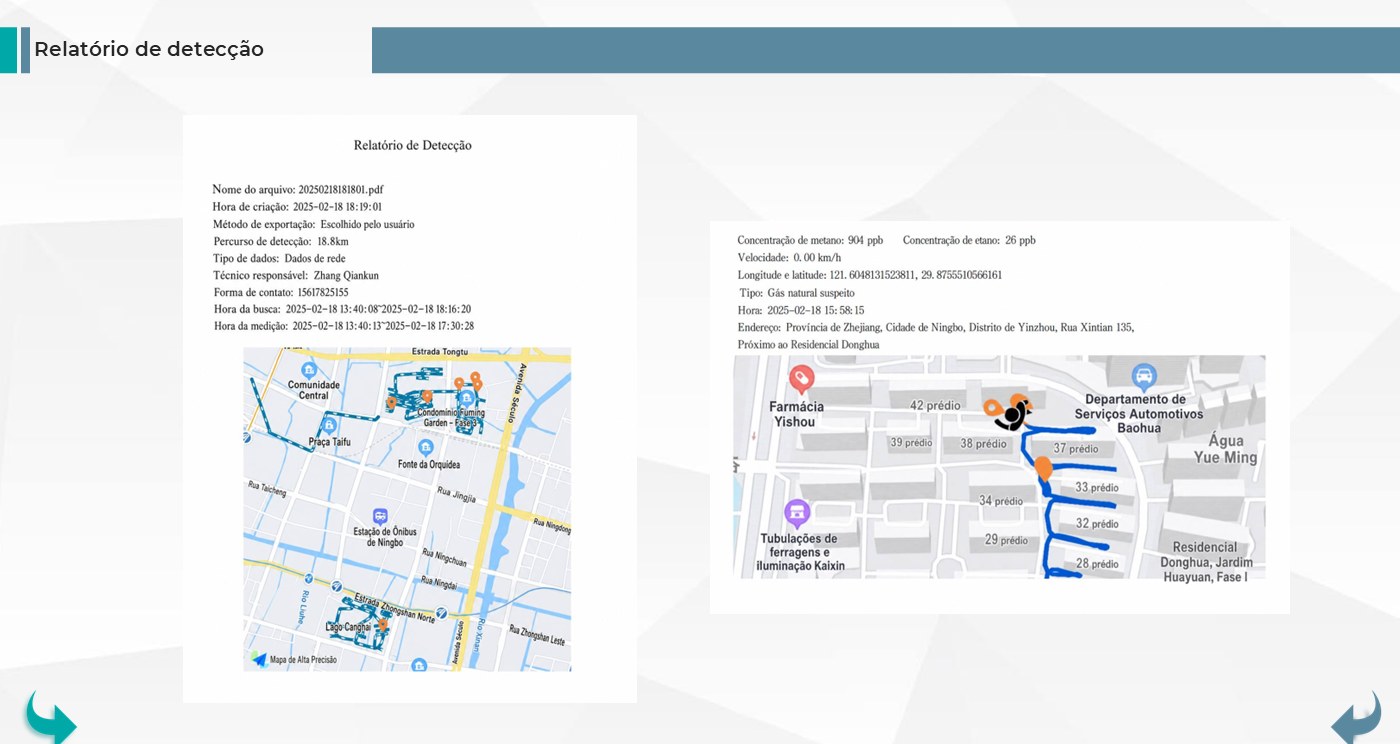Click the Rua Taicheng street label

pos(267,488)
